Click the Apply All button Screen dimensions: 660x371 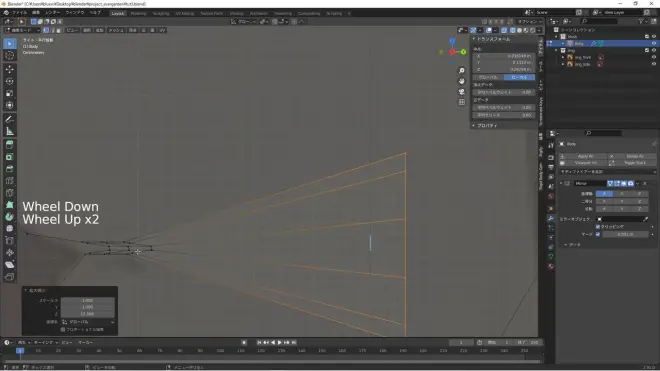click(583, 156)
